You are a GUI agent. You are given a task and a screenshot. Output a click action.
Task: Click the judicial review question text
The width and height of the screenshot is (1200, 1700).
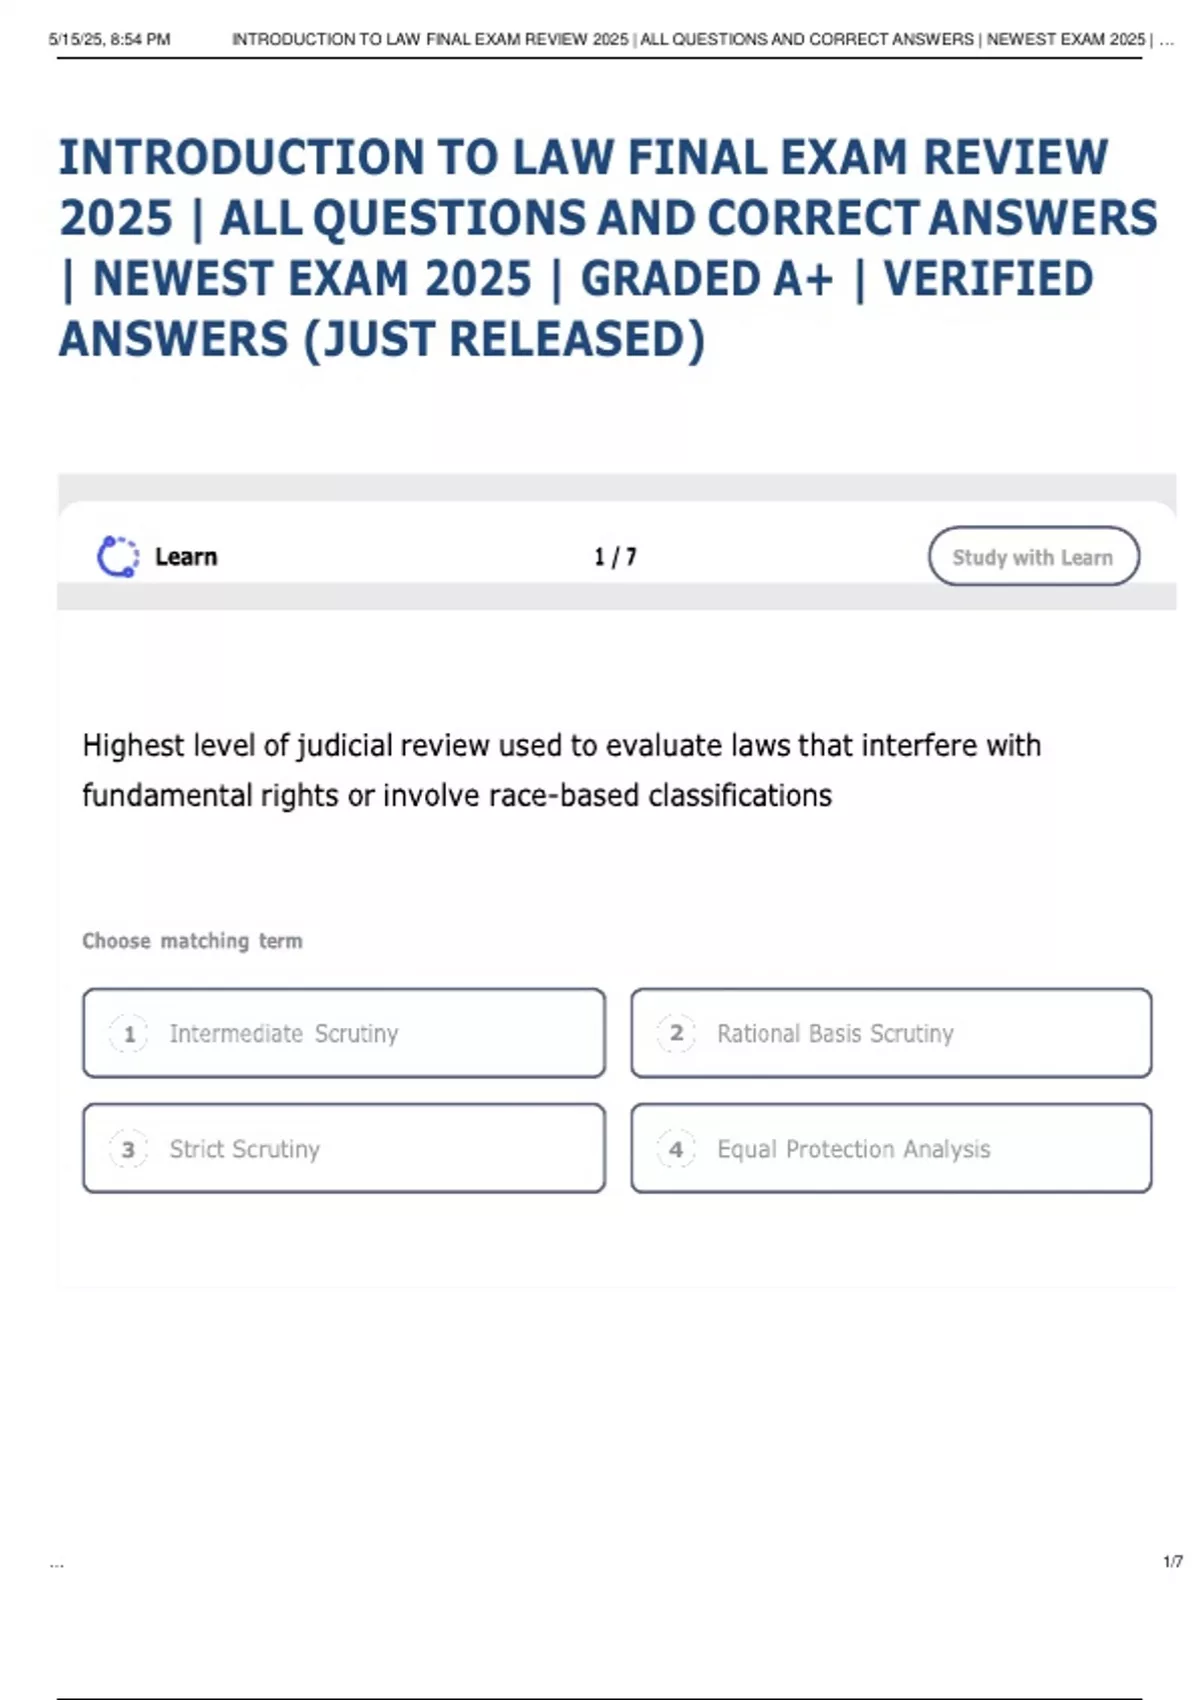point(561,770)
